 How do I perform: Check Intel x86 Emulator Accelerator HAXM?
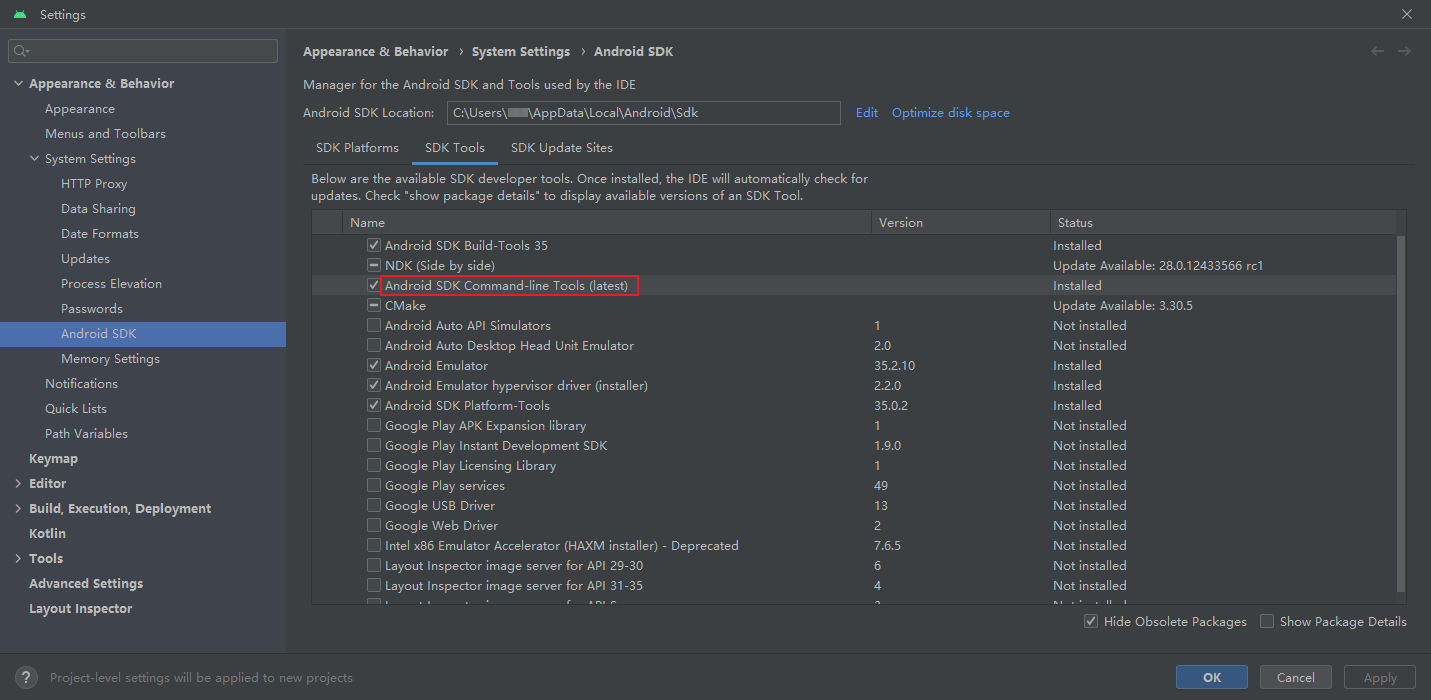point(374,545)
